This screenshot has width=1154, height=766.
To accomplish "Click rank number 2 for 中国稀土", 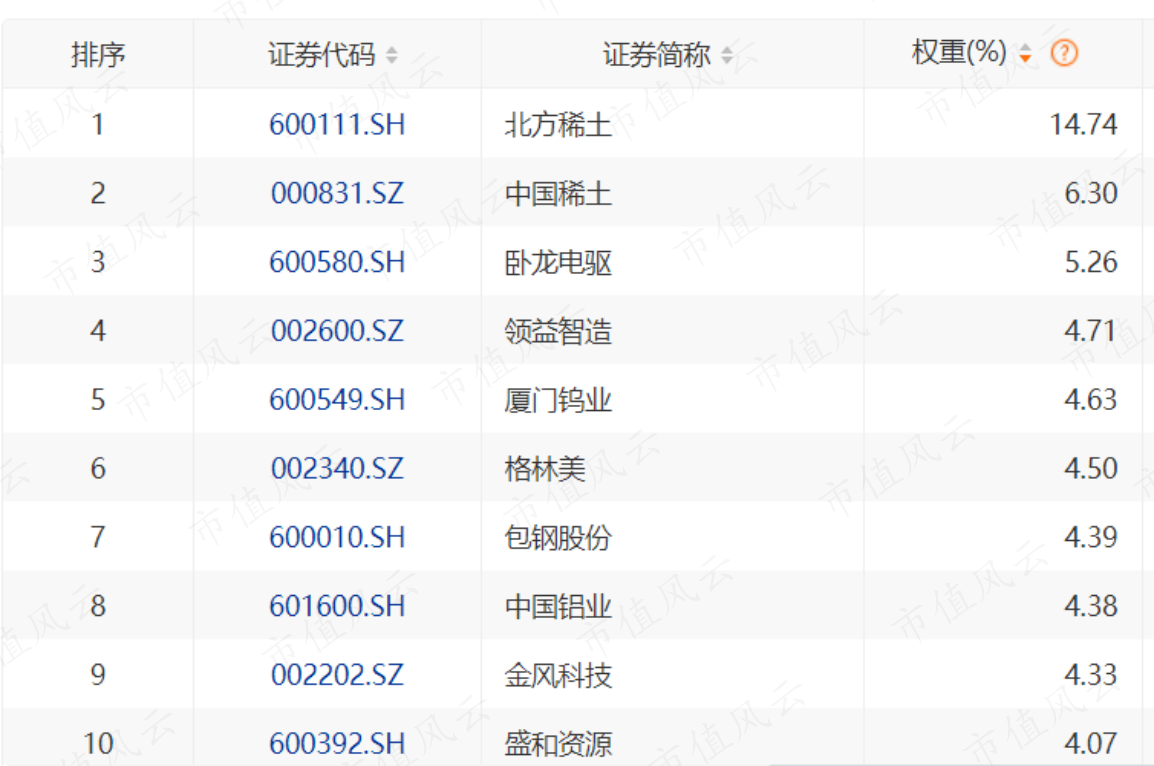I will tap(98, 194).
